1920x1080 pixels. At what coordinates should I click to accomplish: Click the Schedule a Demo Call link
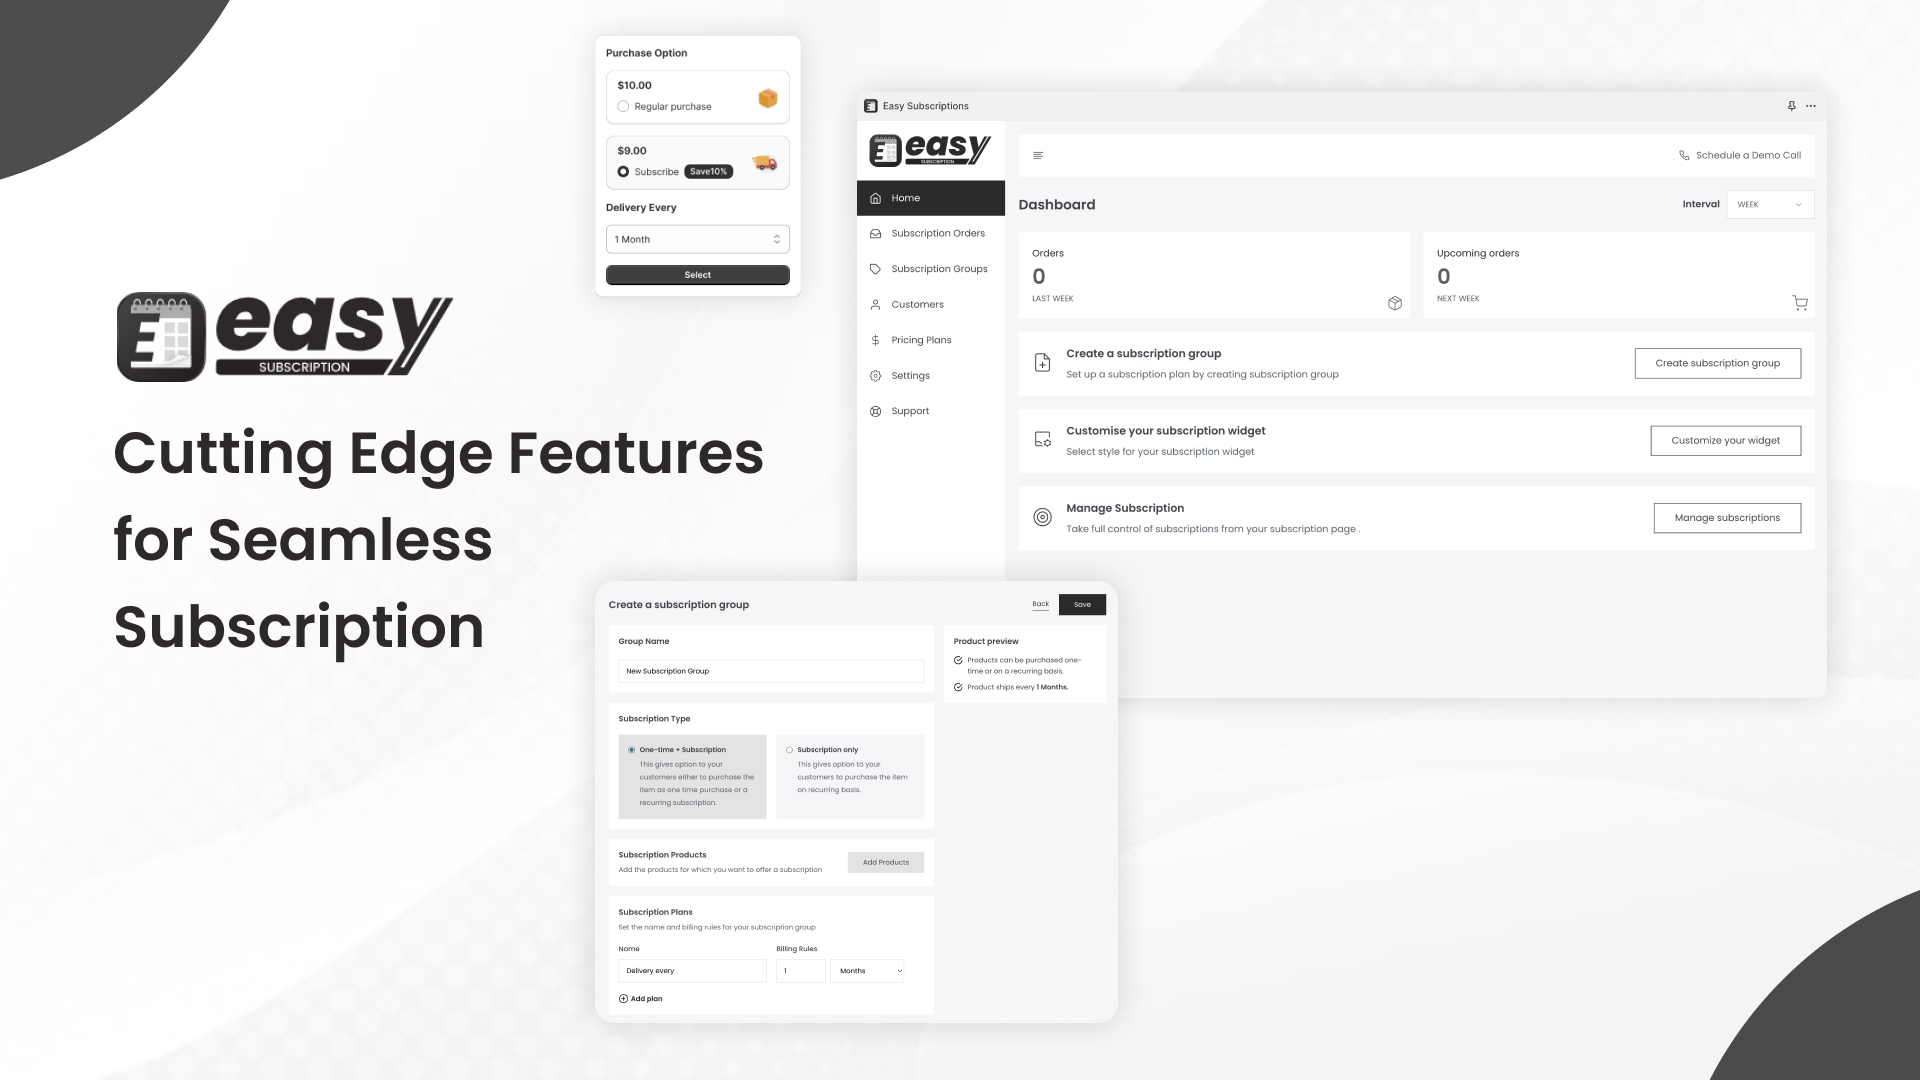click(1741, 154)
